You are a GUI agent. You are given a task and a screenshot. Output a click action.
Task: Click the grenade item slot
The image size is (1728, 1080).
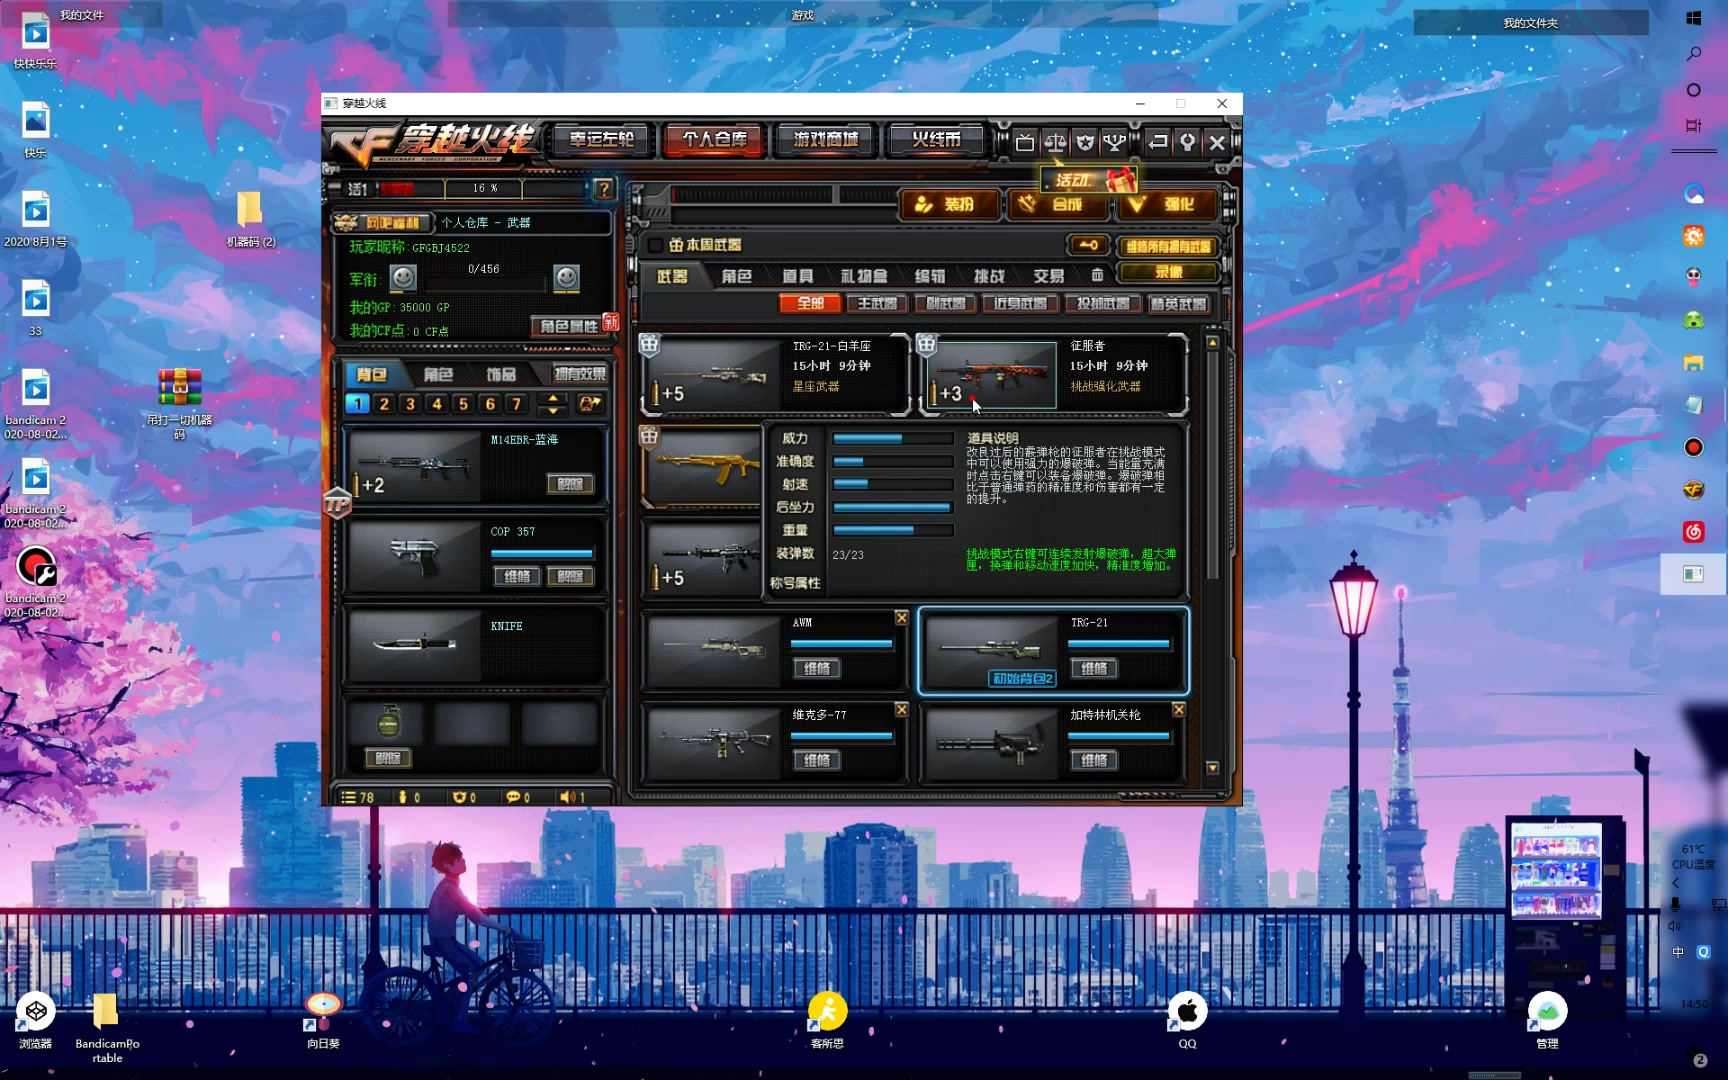[388, 723]
